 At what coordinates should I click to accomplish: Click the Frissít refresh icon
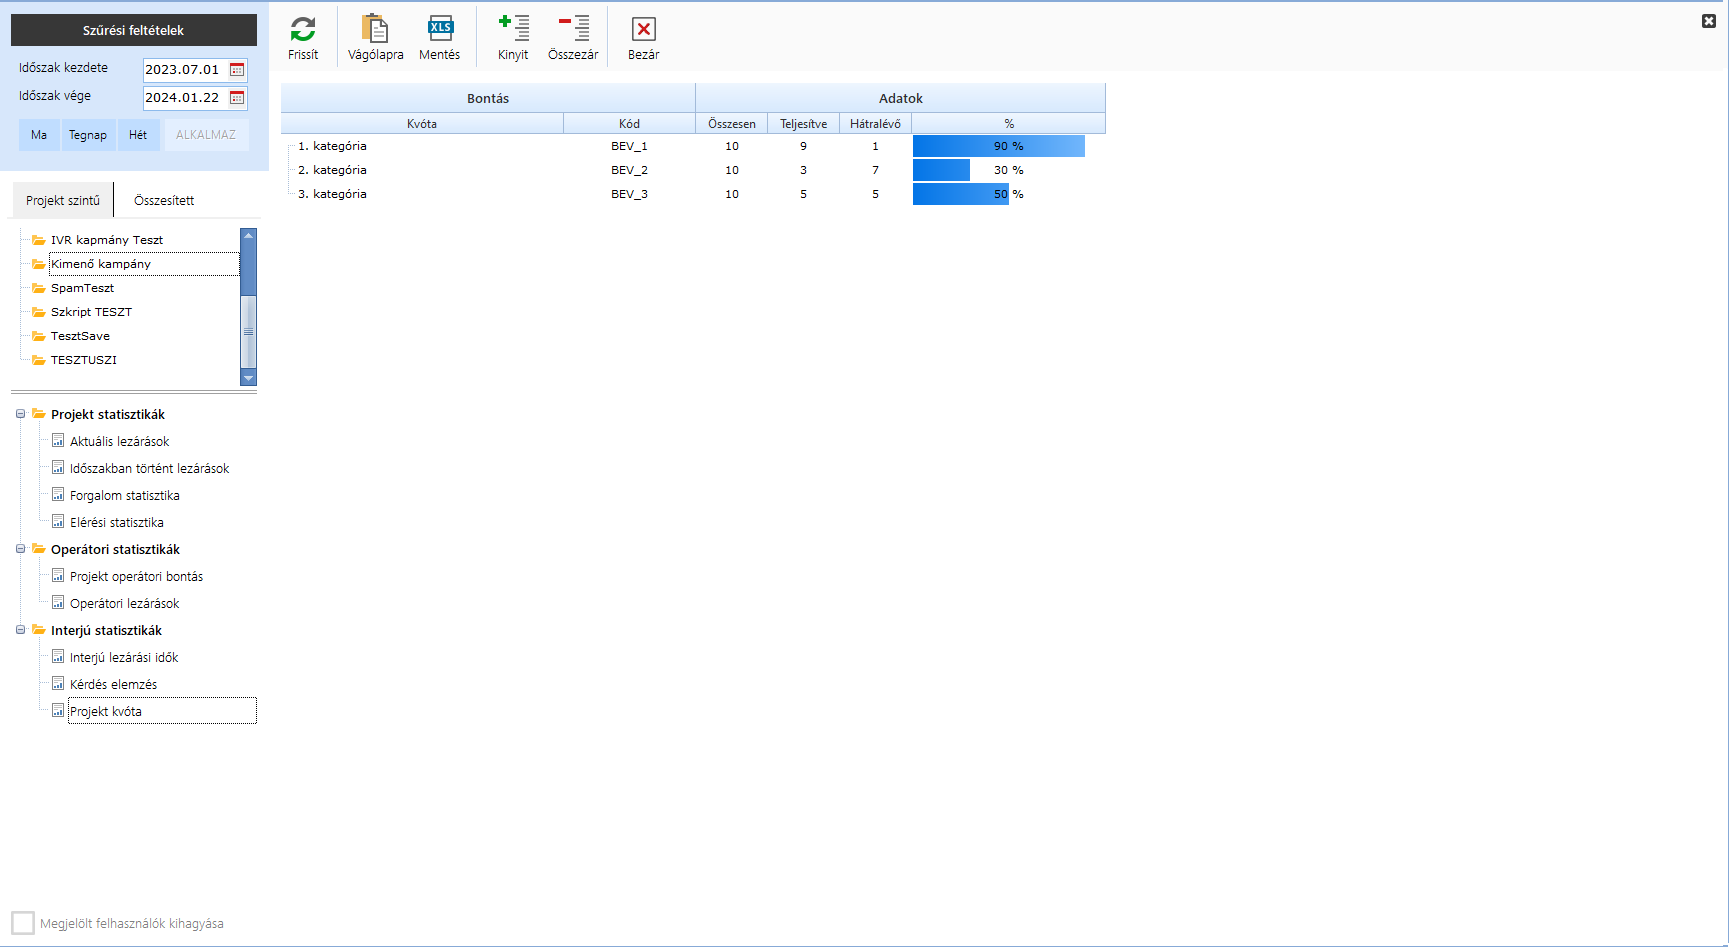303,30
